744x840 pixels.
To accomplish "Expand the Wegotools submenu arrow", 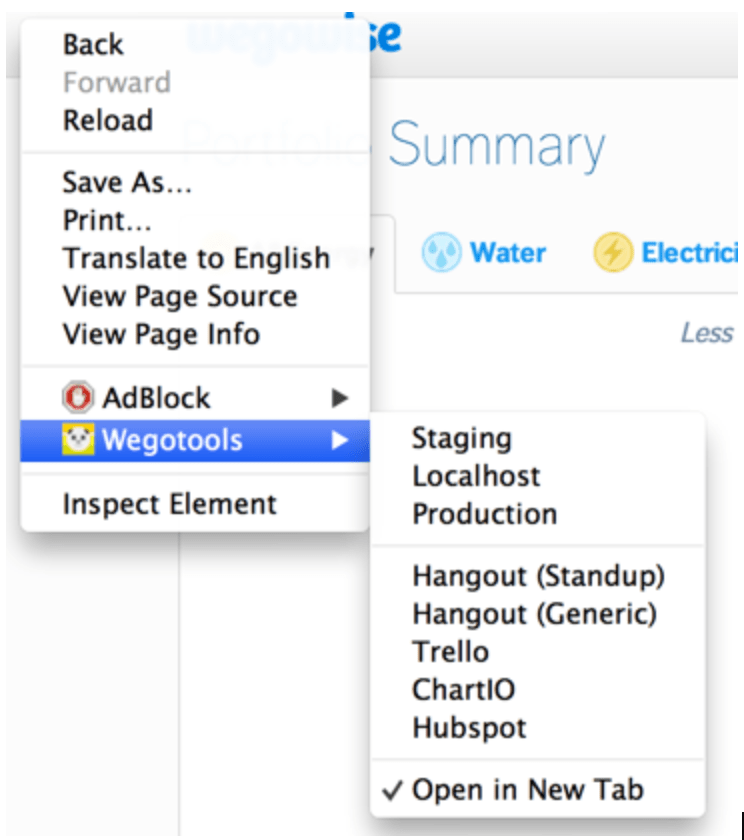I will tap(341, 440).
